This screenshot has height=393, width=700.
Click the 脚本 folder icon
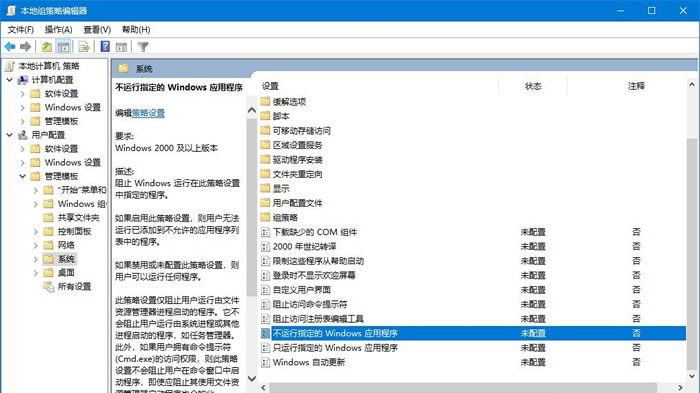266,116
